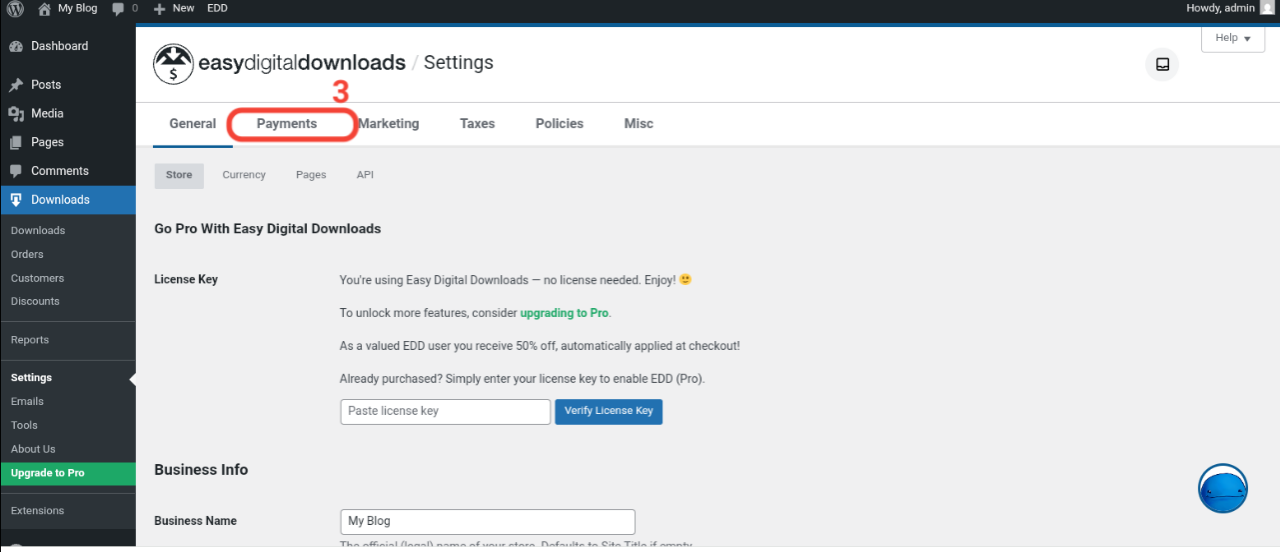Open Downloads submenu item
1280x552 pixels.
38,230
